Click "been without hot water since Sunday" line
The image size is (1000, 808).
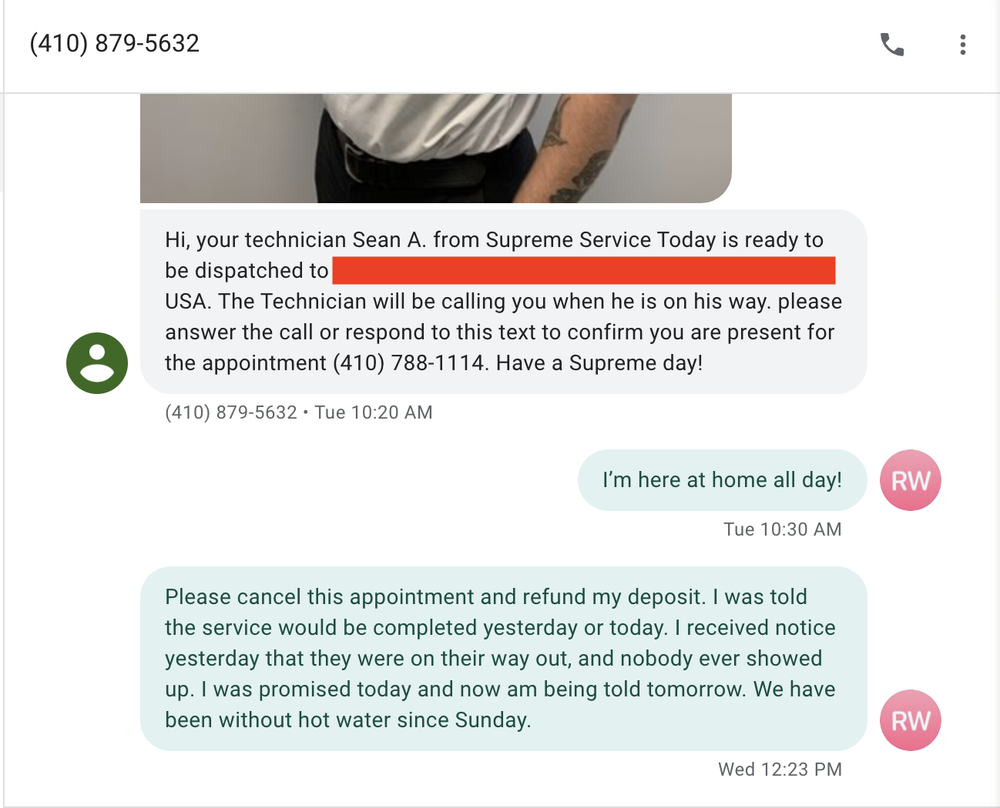pos(347,720)
